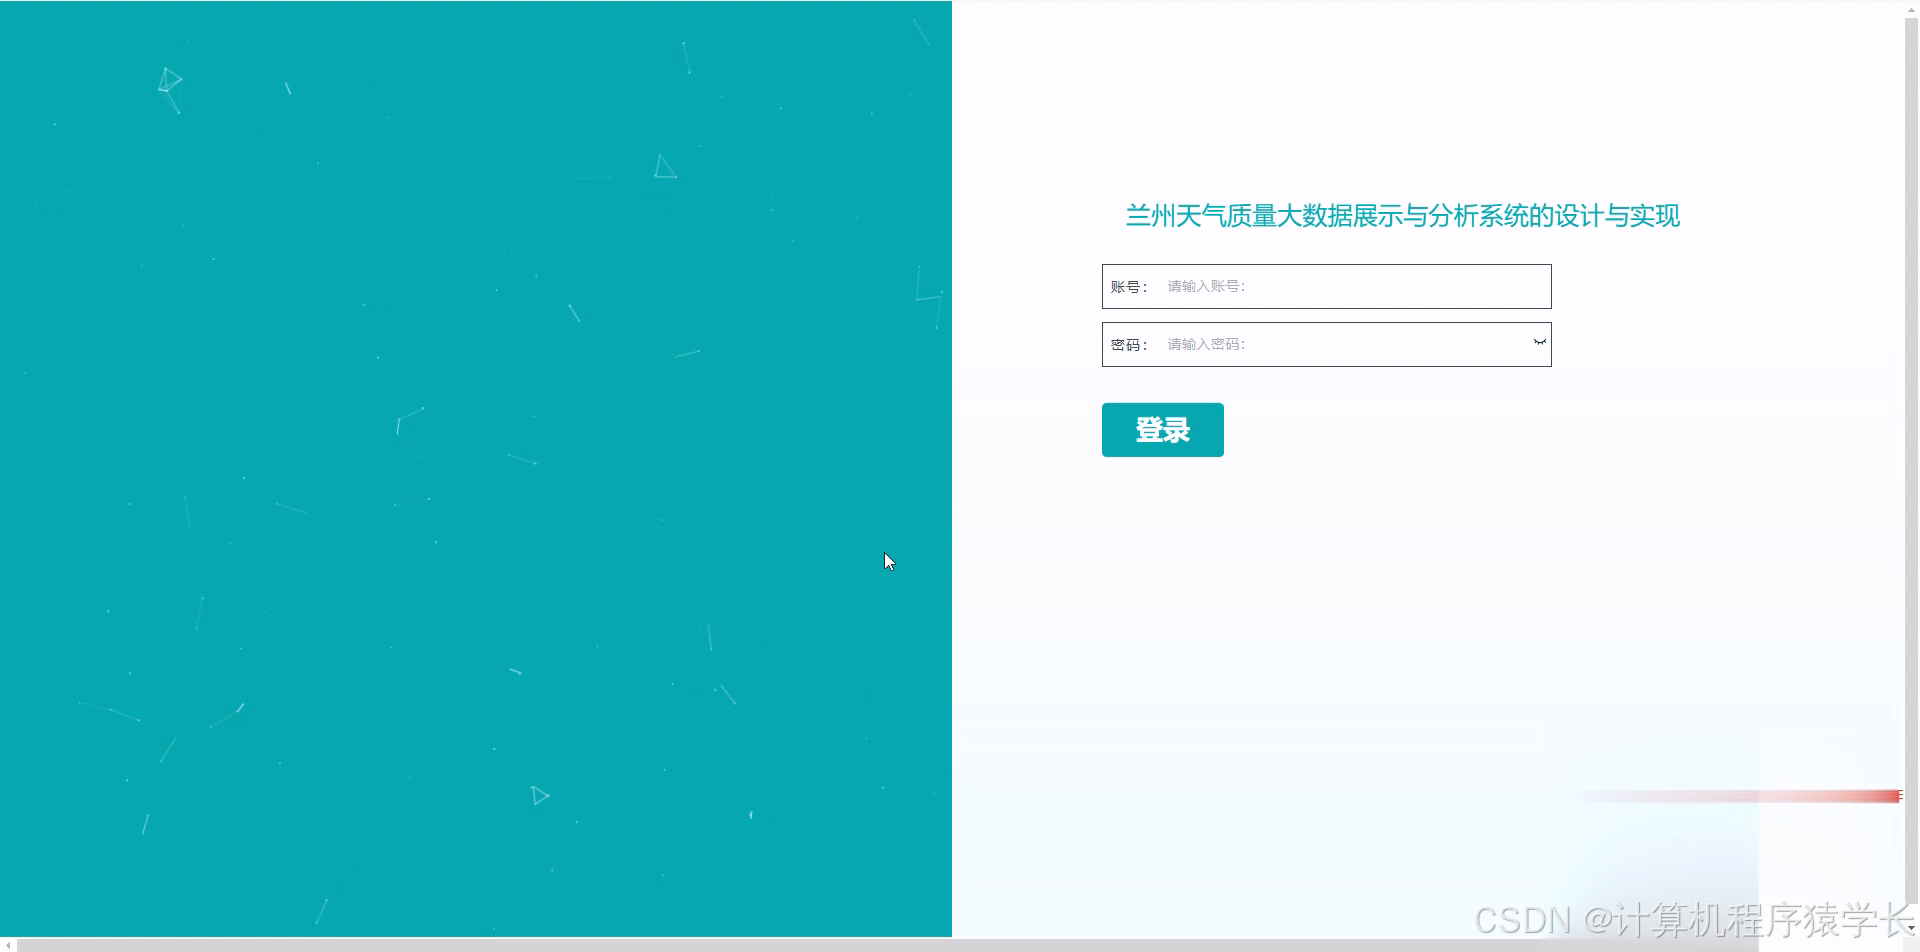Click the 账号 label in the login form
Image resolution: width=1920 pixels, height=952 pixels.
1128,286
